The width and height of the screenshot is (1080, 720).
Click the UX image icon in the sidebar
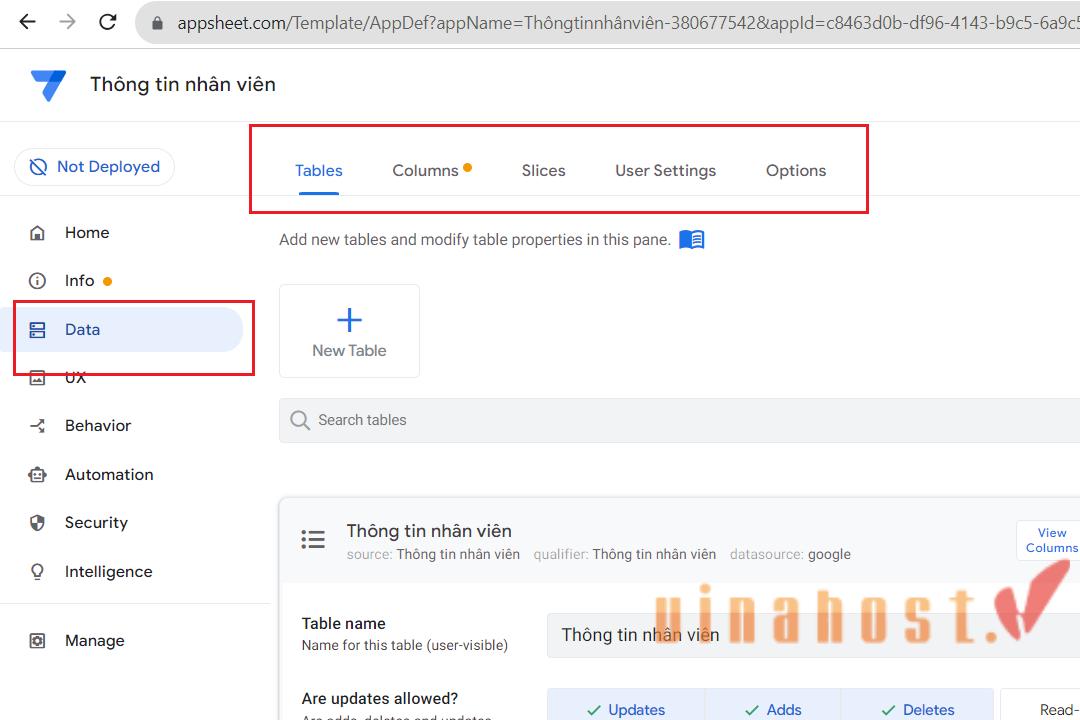click(37, 378)
